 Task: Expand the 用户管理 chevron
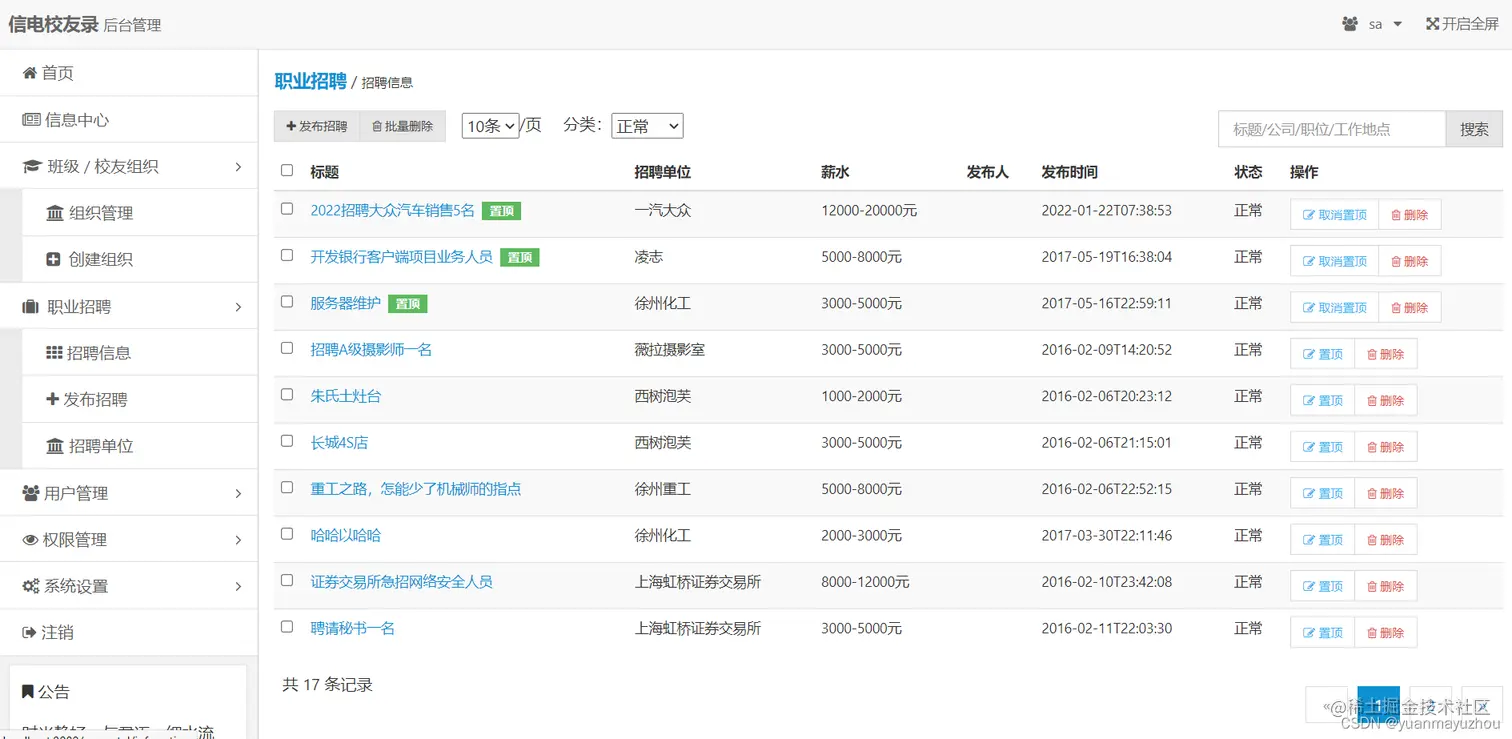point(238,493)
